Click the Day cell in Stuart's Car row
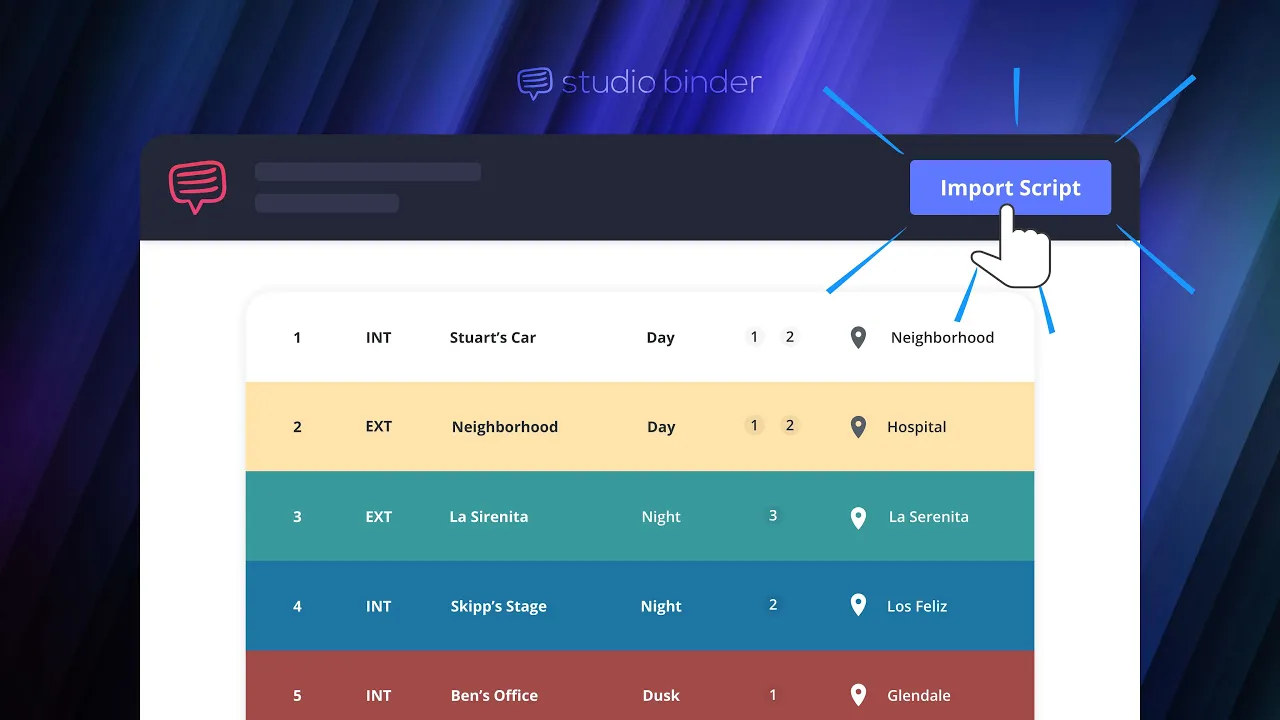Screen dimensions: 1280x720 tap(660, 338)
